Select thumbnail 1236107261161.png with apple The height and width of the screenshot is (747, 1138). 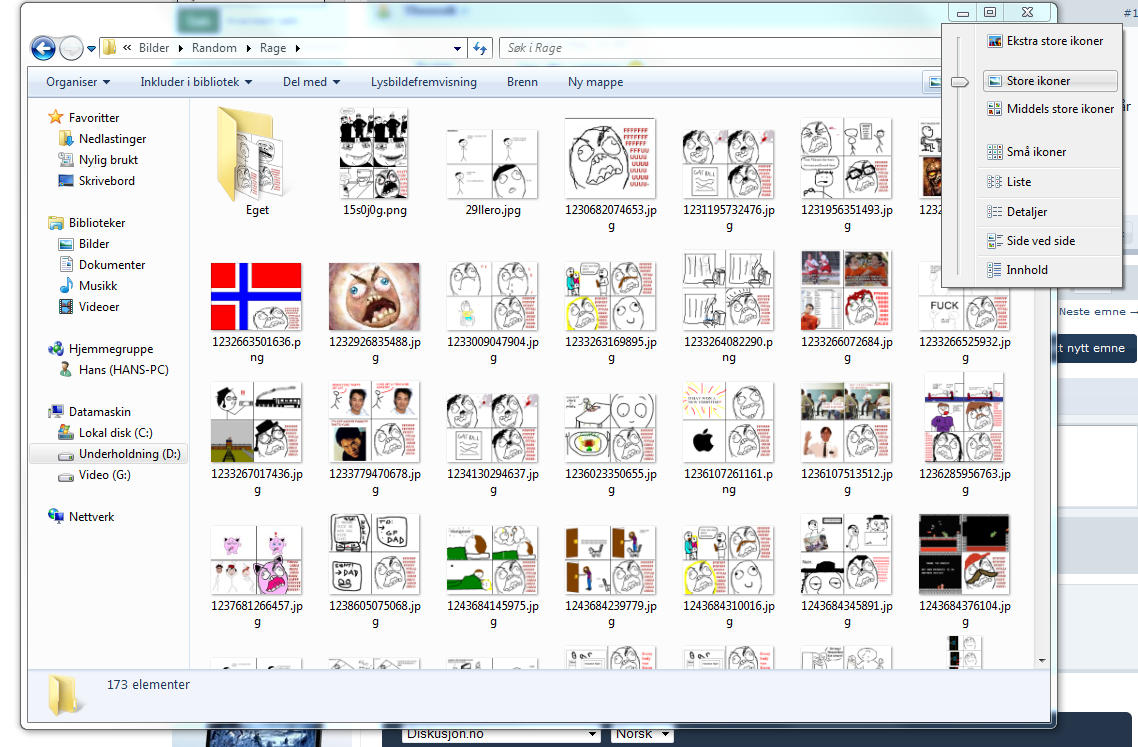[x=729, y=422]
